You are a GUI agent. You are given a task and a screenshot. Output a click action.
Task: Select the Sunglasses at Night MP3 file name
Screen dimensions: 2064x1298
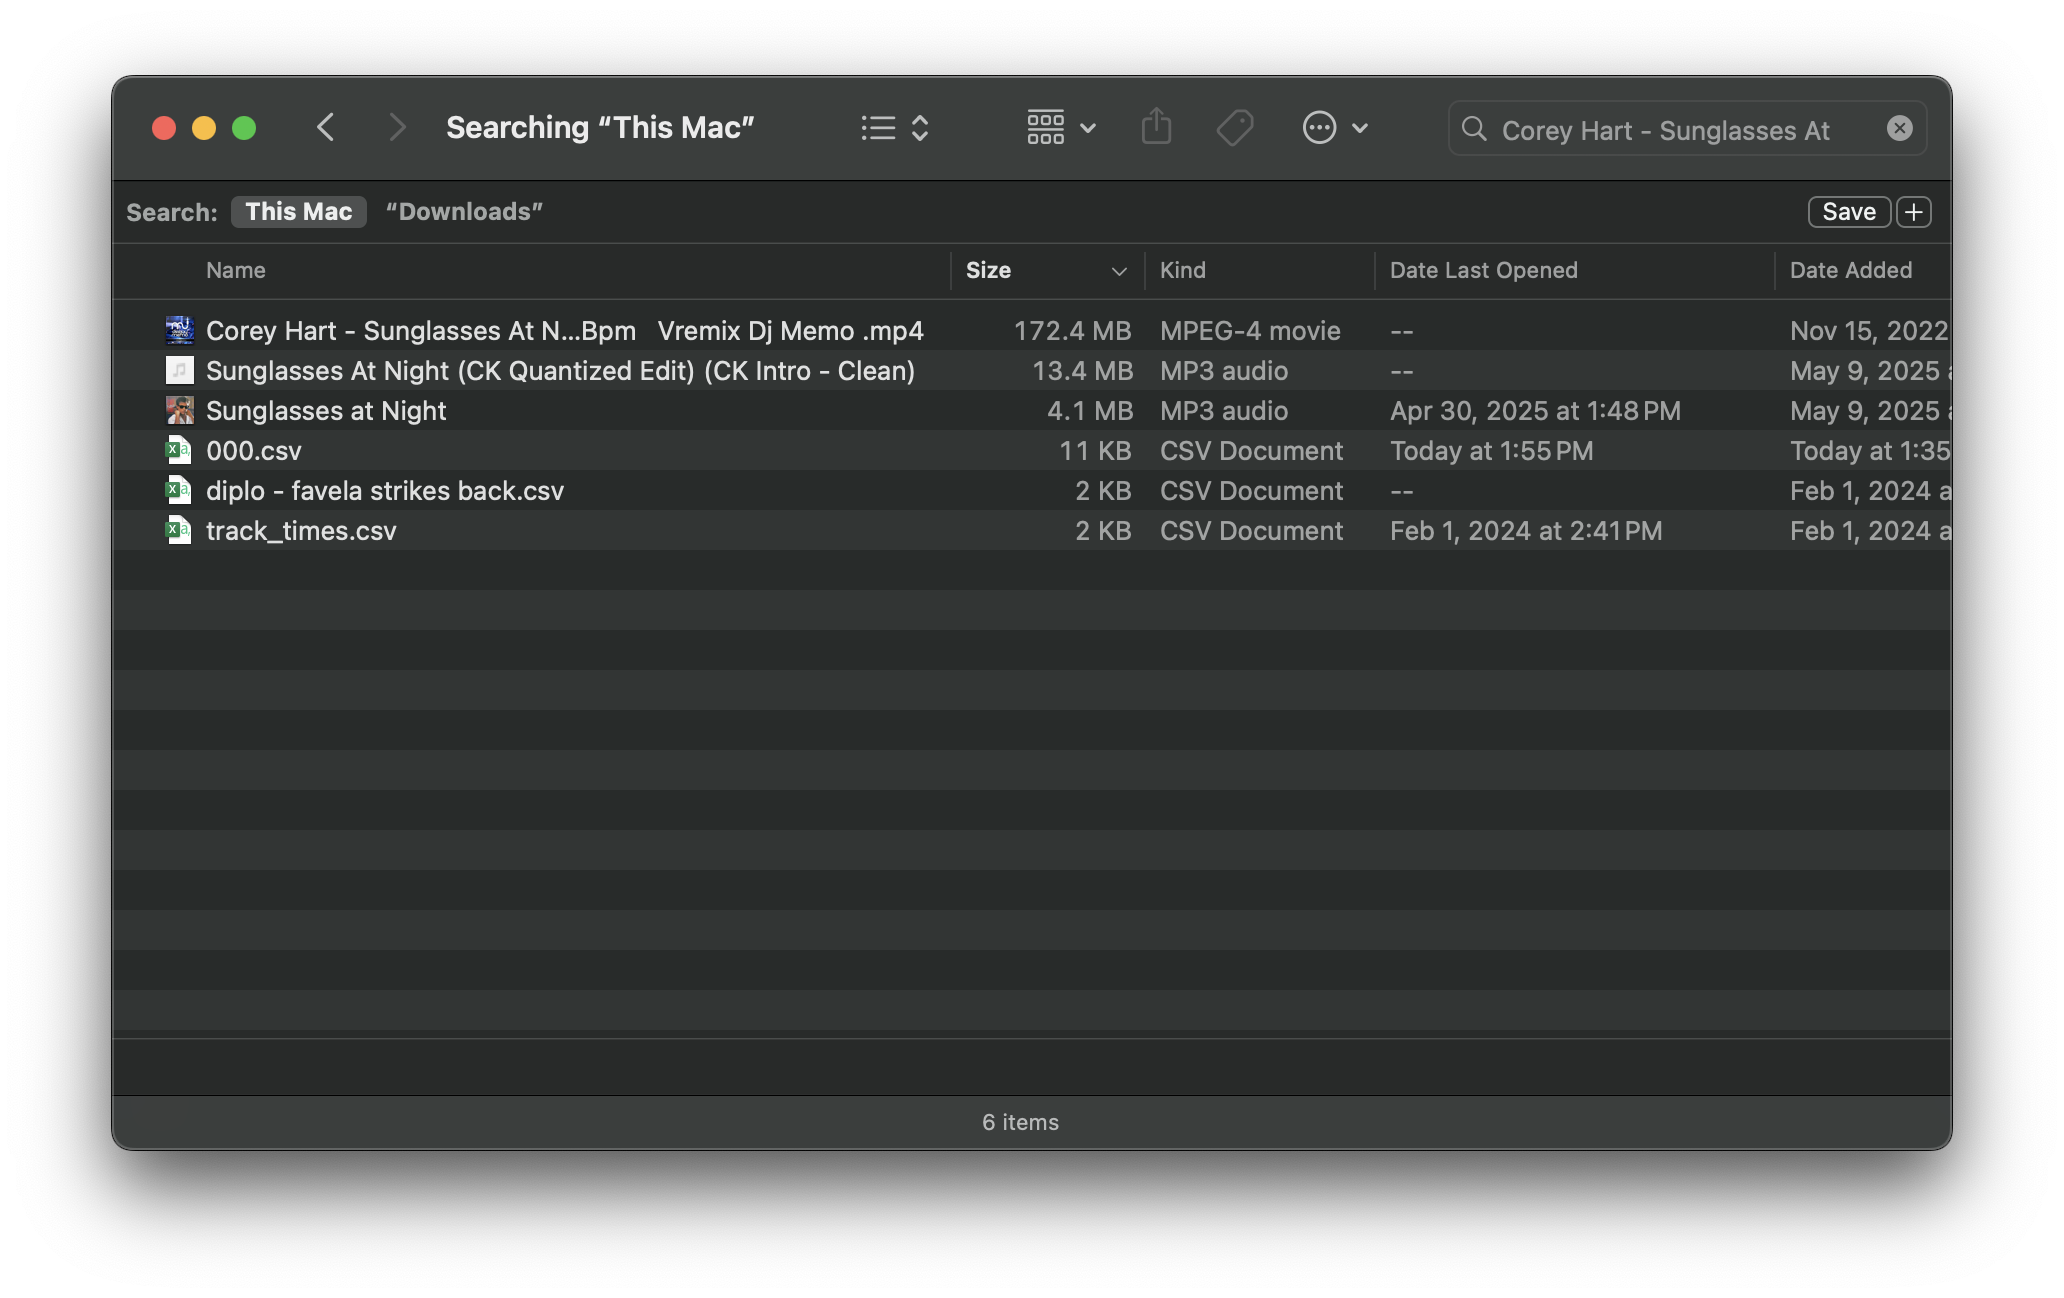tap(326, 411)
